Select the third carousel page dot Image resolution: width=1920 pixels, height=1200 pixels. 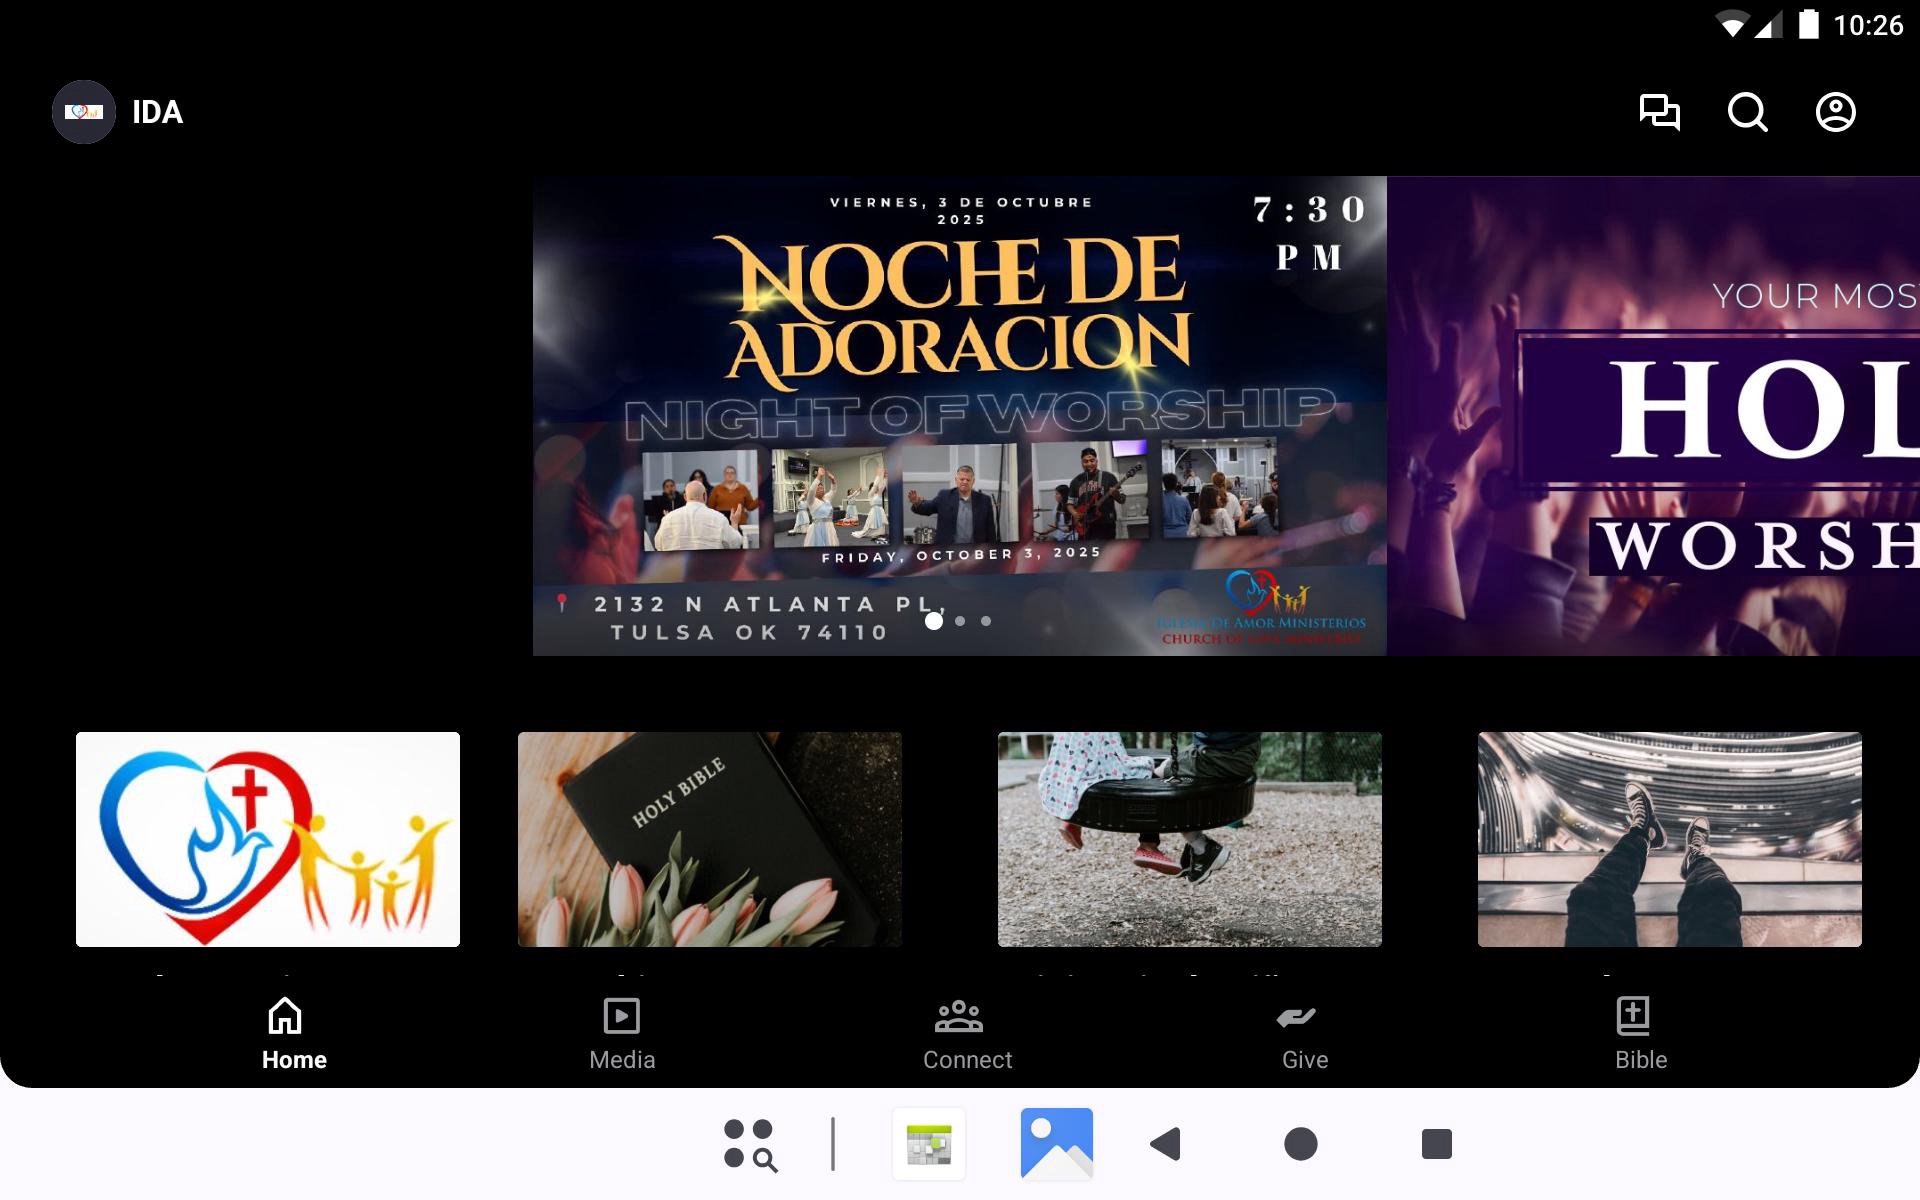coord(986,621)
